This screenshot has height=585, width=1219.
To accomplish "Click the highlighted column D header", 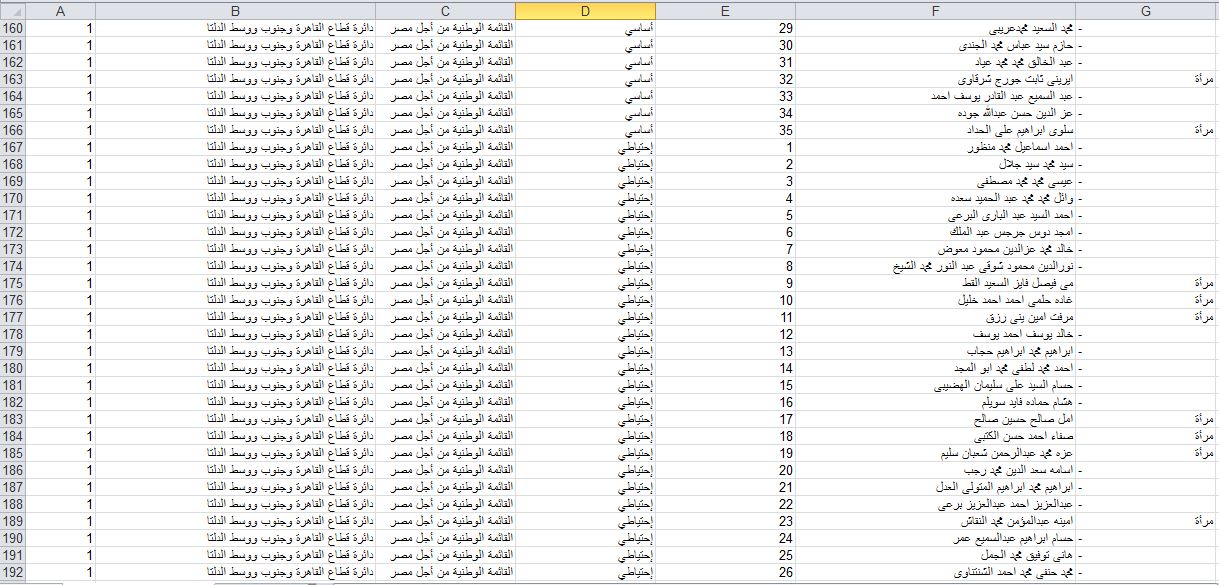I will click(x=585, y=11).
